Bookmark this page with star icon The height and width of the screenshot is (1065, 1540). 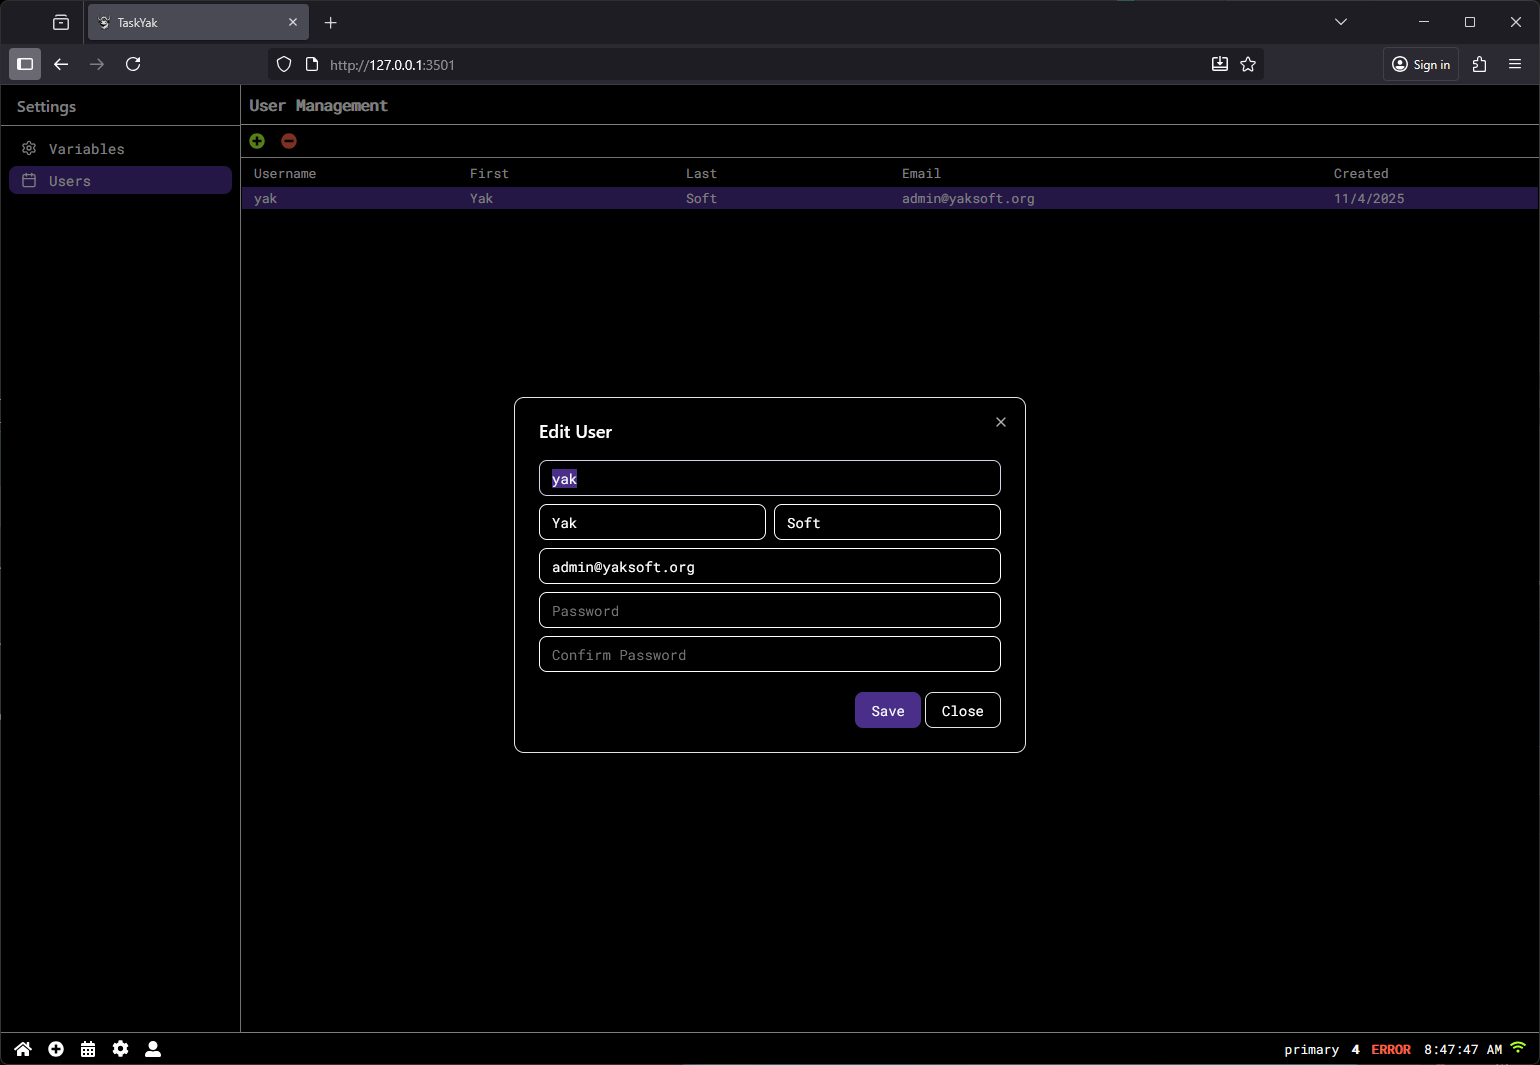point(1248,64)
